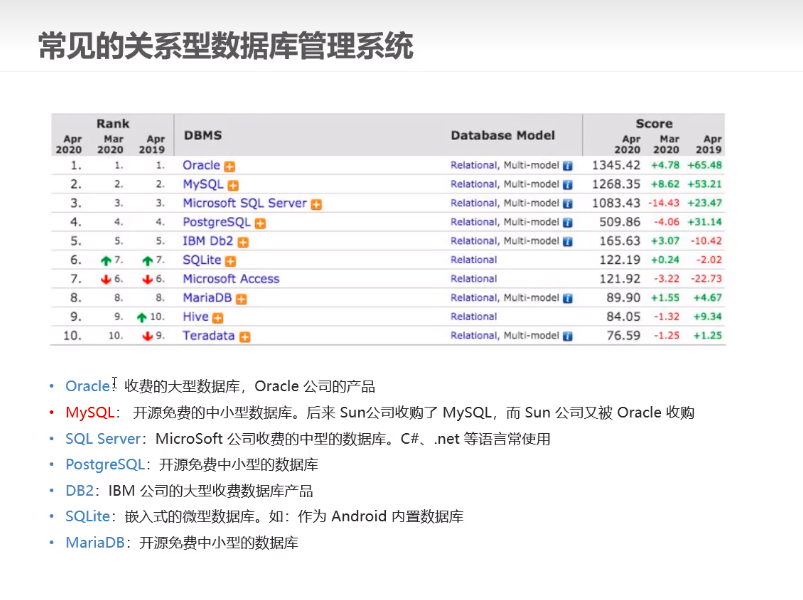Click the PostgreSQL bullet heading below the table
The width and height of the screenshot is (803, 600).
click(x=105, y=465)
